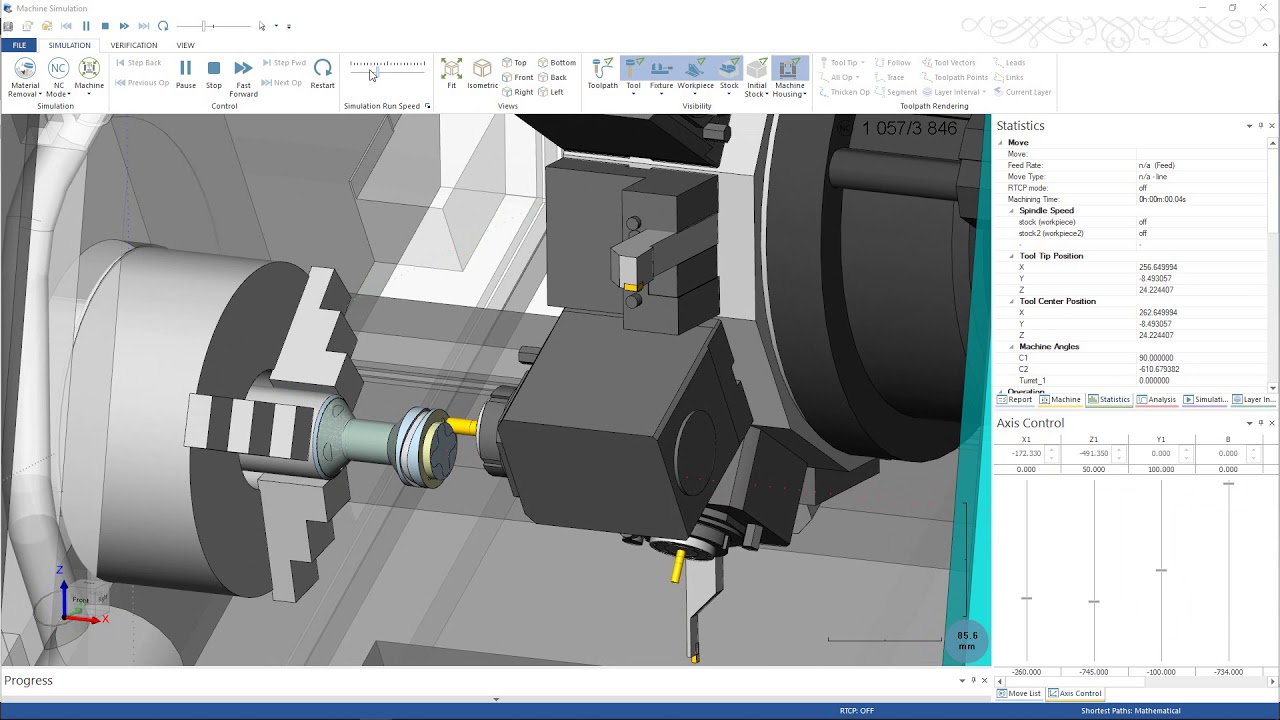1280x720 pixels.
Task: Click the quick-access stop icon in title bar toolbar
Action: click(105, 26)
